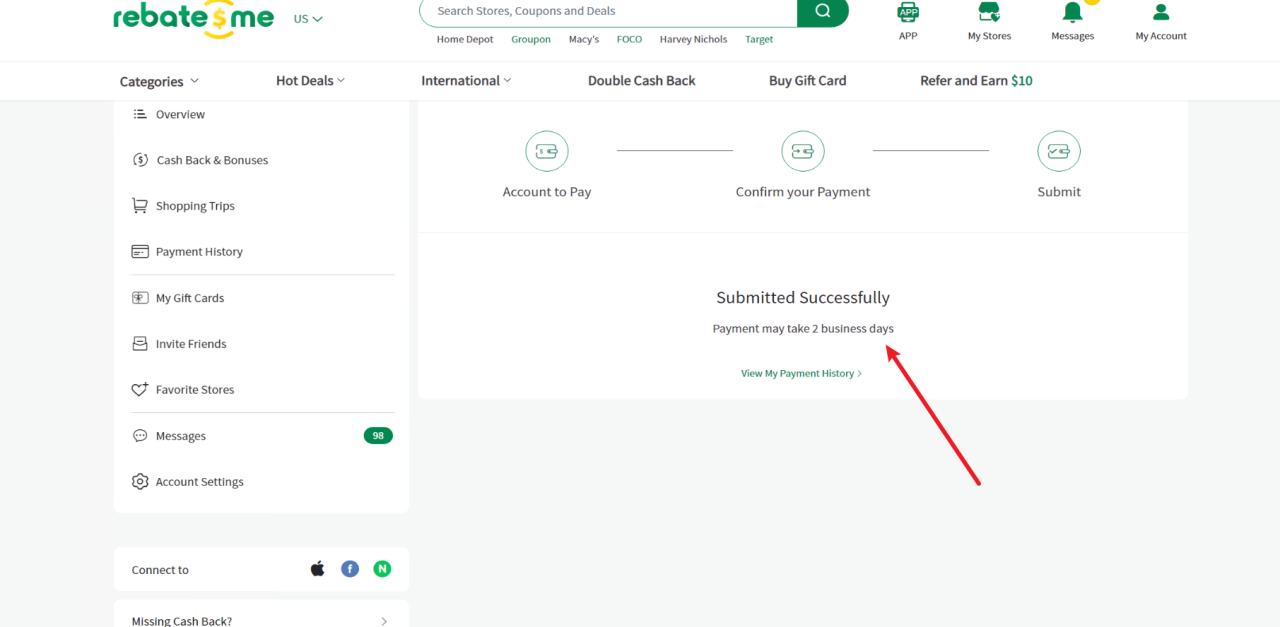The width and height of the screenshot is (1280, 627).
Task: Open Buy Gift Card page
Action: point(807,81)
